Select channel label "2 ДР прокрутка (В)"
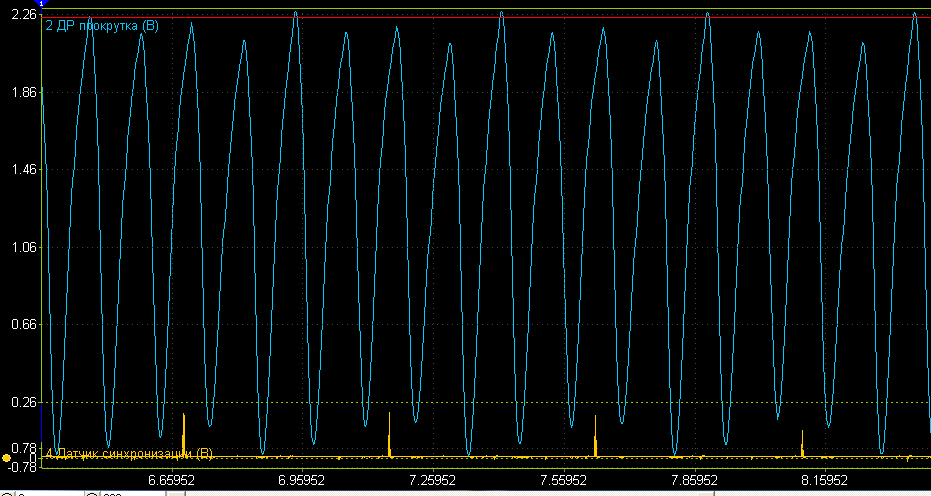 [x=102, y=26]
